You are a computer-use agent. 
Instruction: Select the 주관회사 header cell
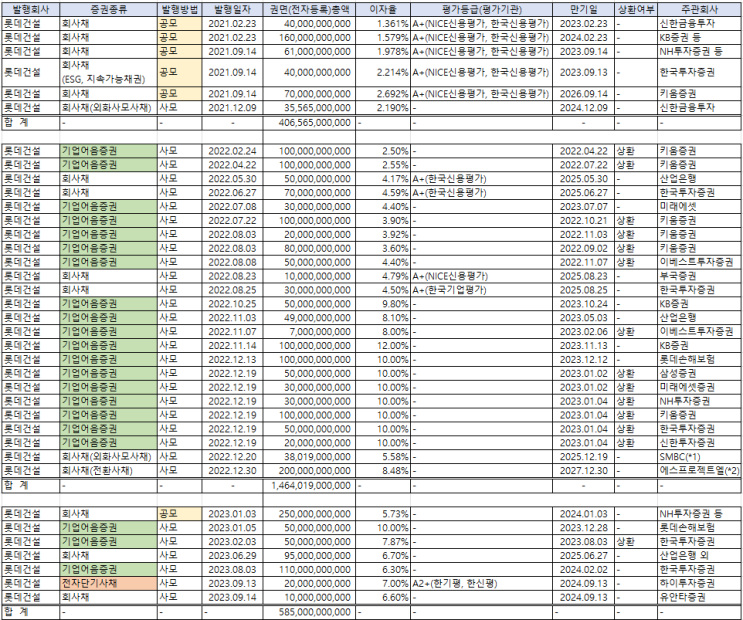click(x=699, y=9)
